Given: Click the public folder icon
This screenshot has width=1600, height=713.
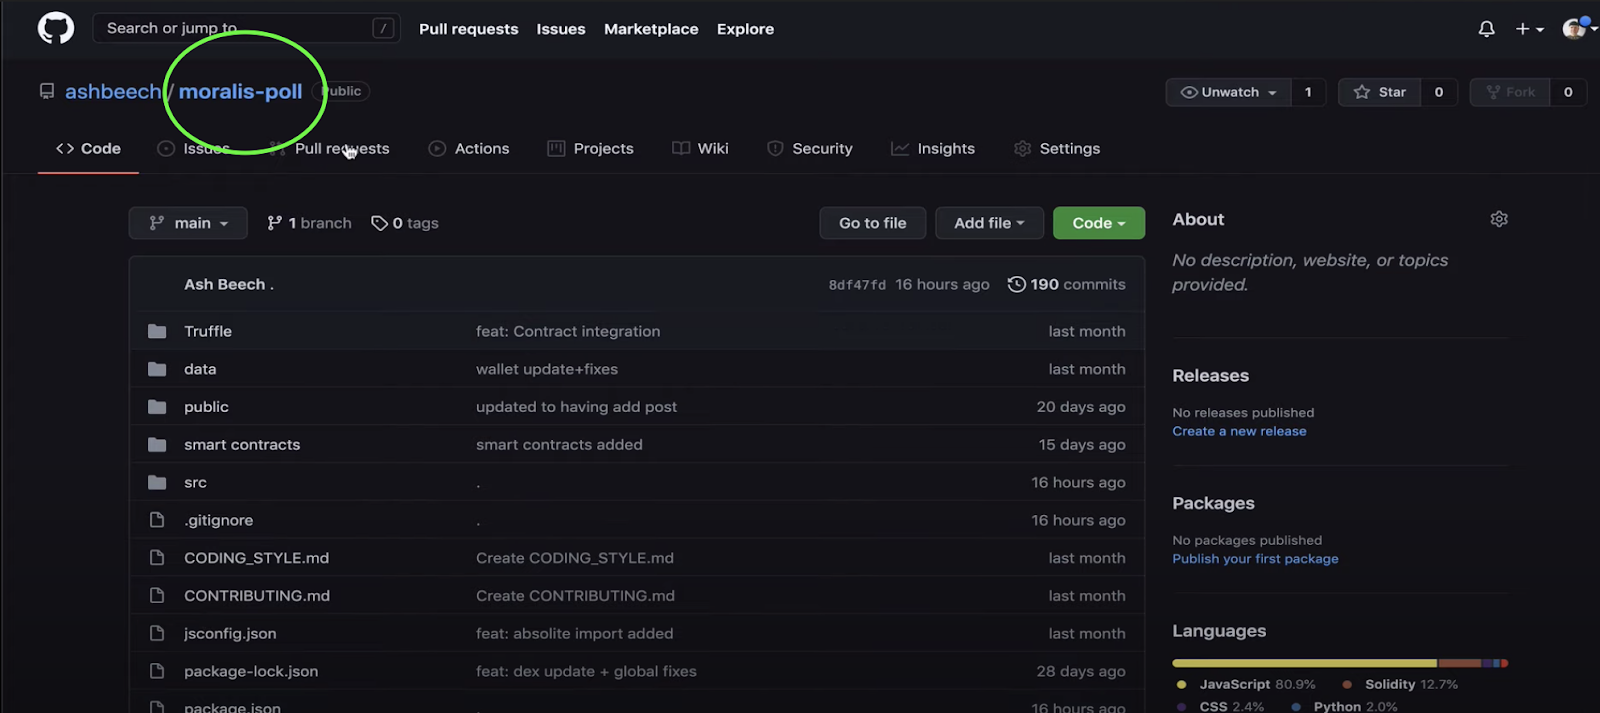Looking at the screenshot, I should 157,407.
